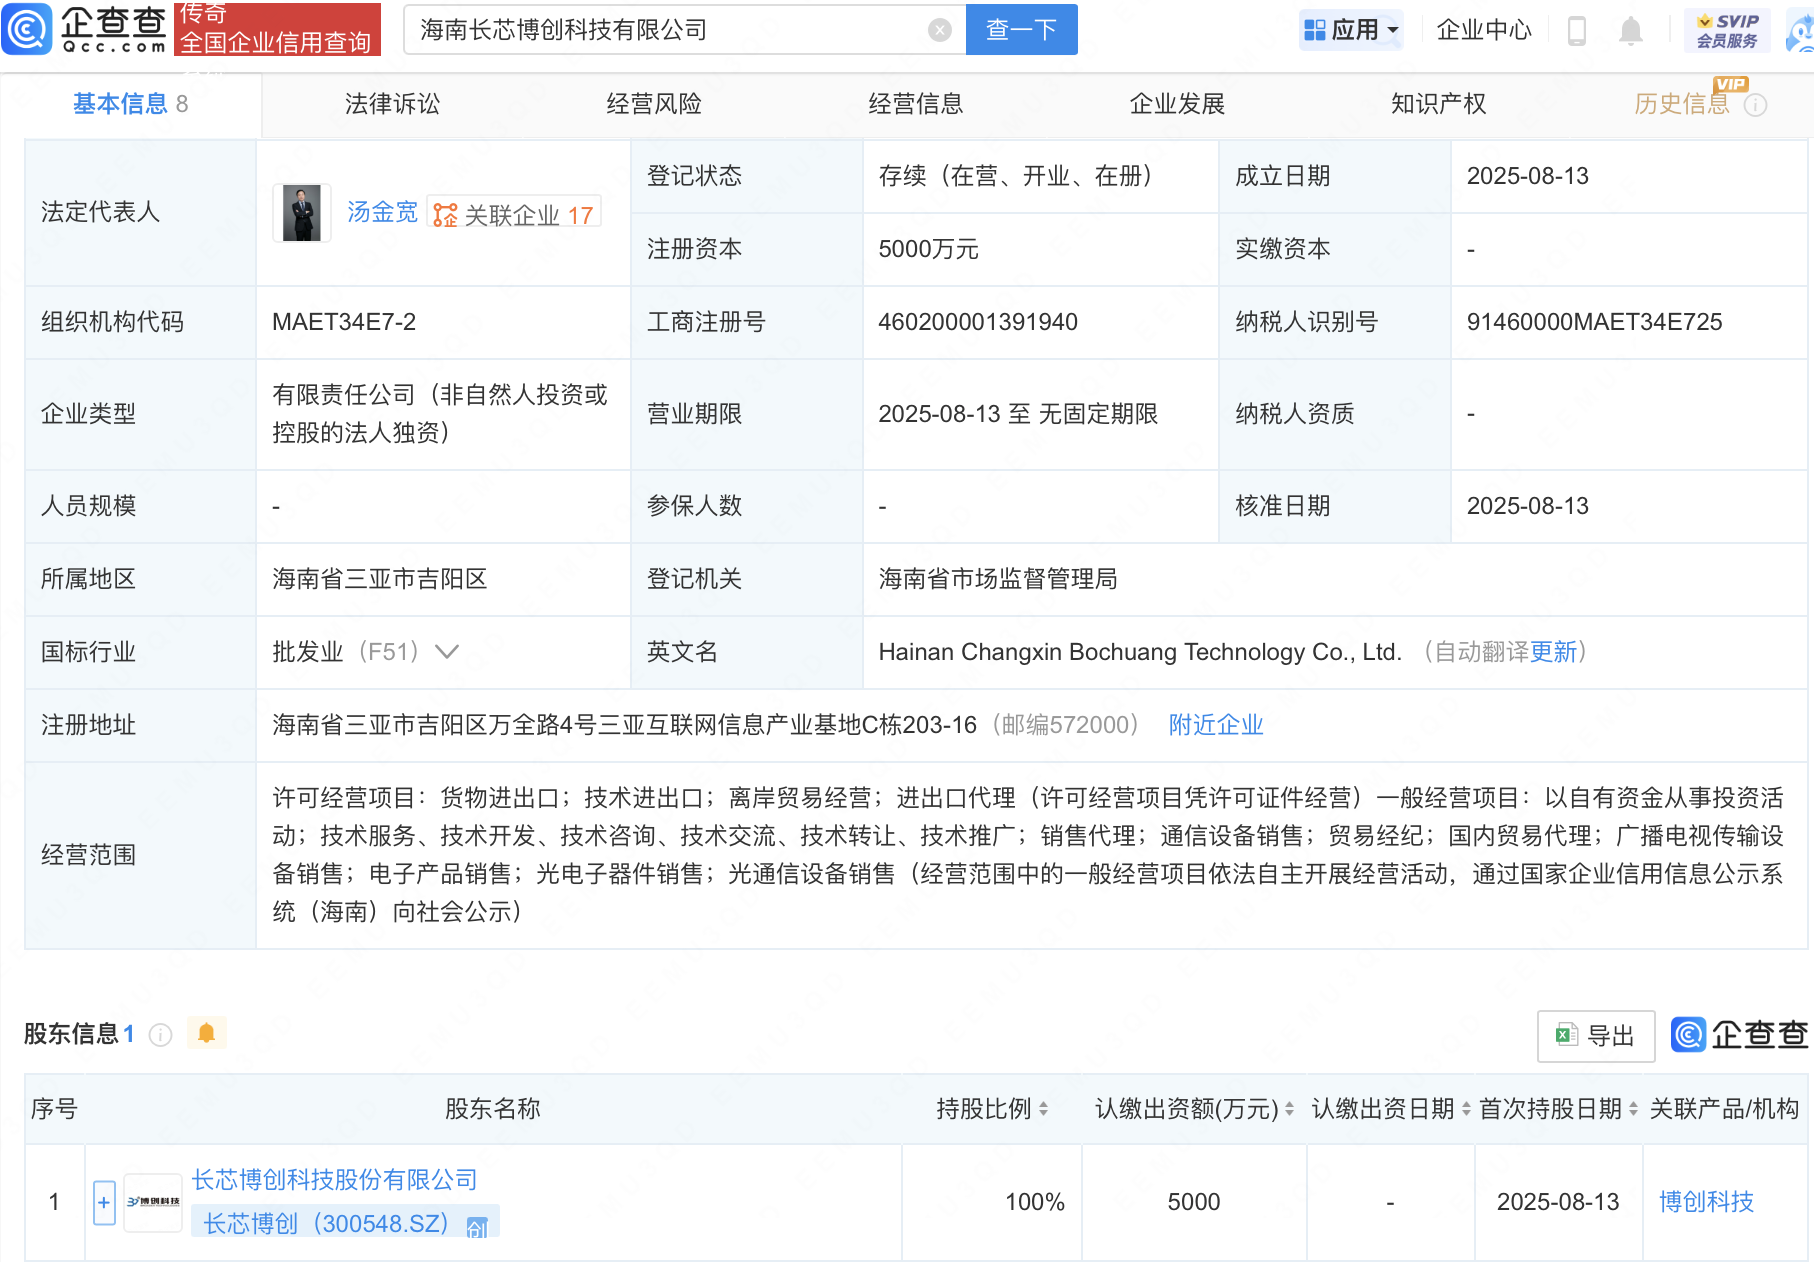Select region value 海南省三亚市吉阳区
The height and width of the screenshot is (1262, 1814).
[x=380, y=579]
